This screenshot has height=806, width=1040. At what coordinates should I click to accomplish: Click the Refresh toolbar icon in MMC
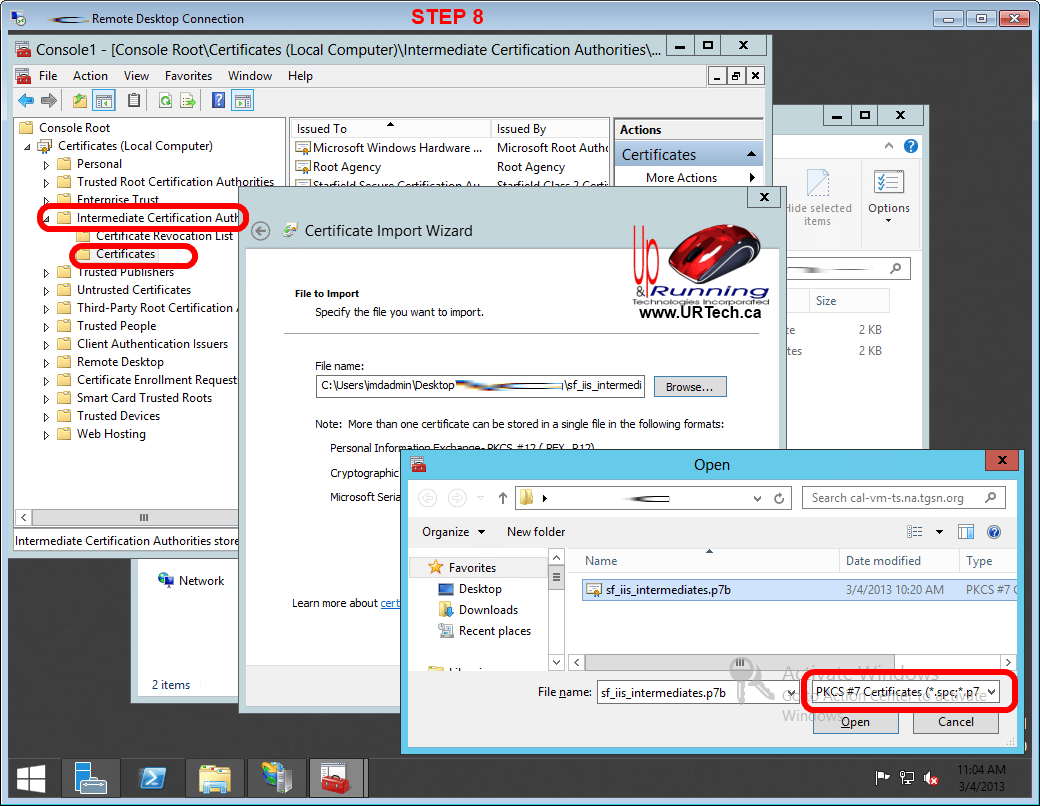tap(165, 100)
